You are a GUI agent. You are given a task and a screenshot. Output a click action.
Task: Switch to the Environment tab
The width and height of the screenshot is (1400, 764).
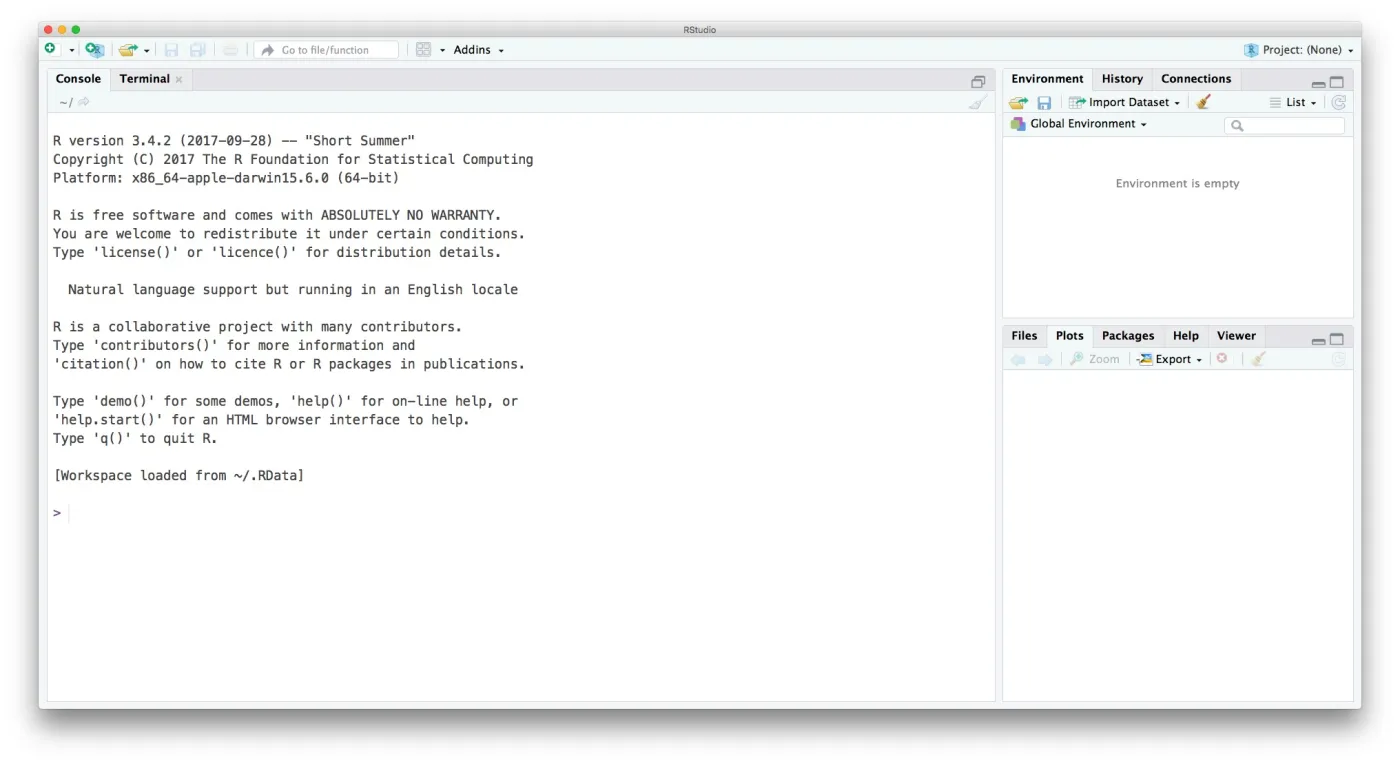tap(1047, 79)
